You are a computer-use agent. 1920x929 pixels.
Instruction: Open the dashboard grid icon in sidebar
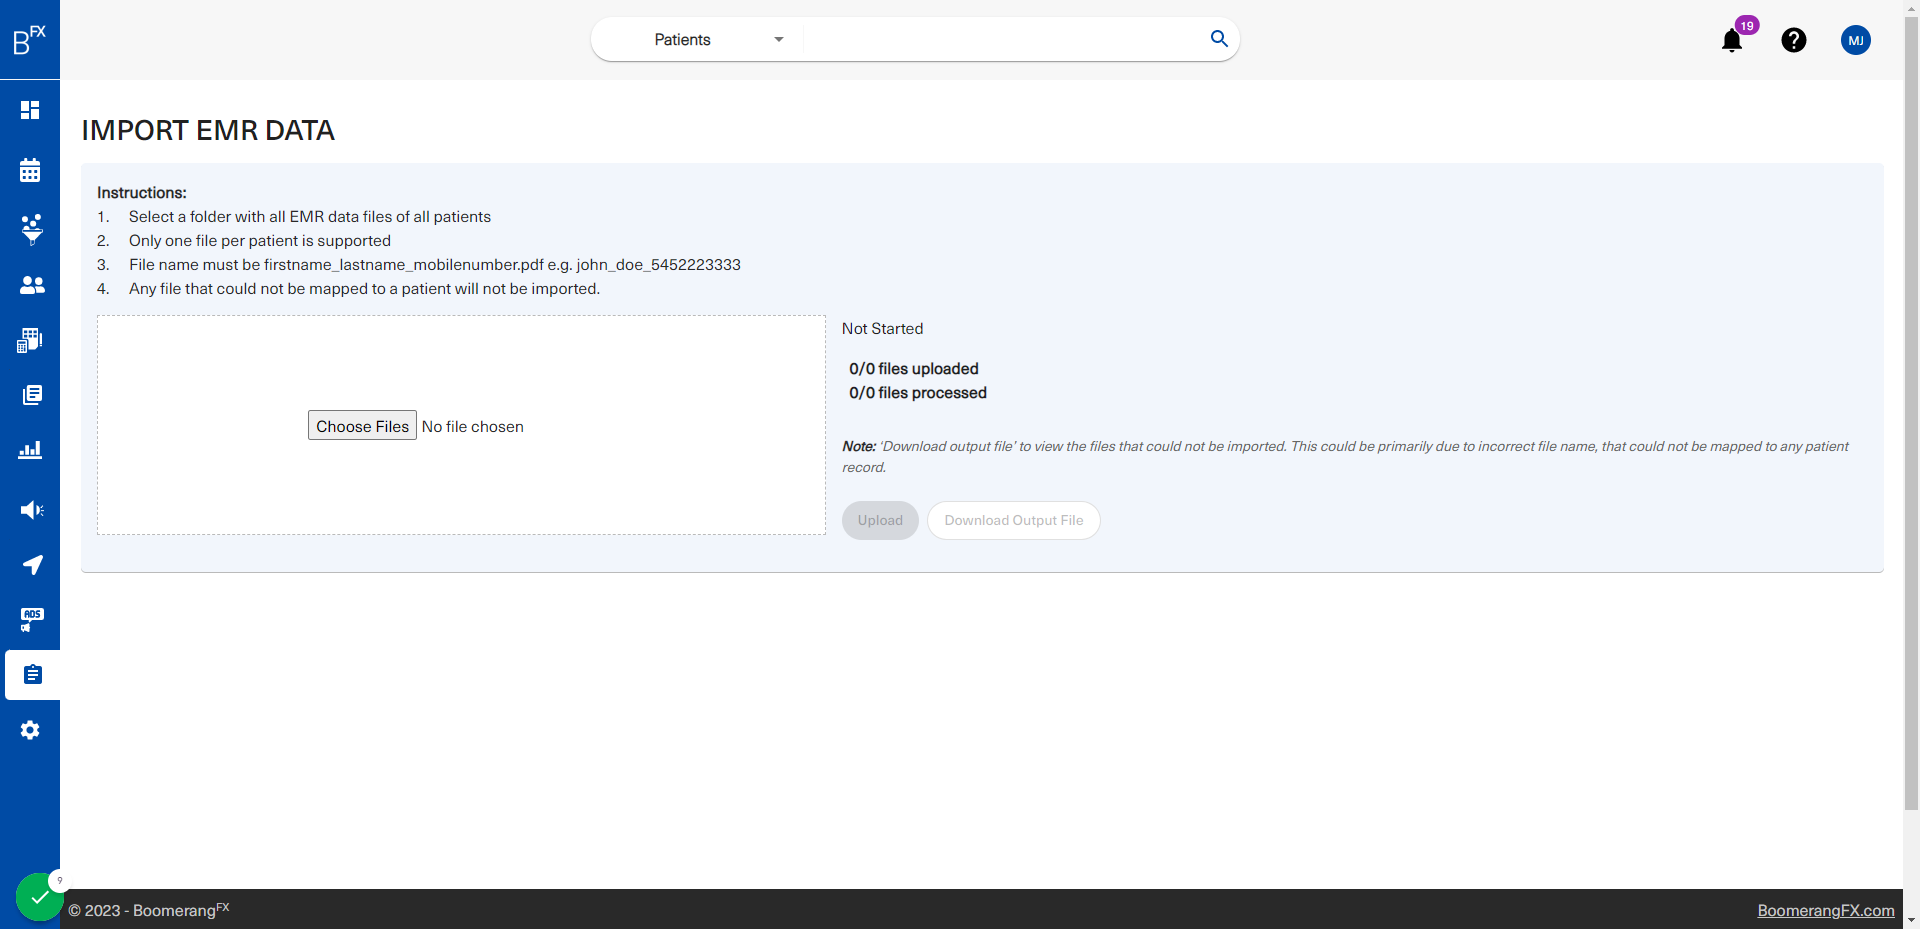pos(30,110)
